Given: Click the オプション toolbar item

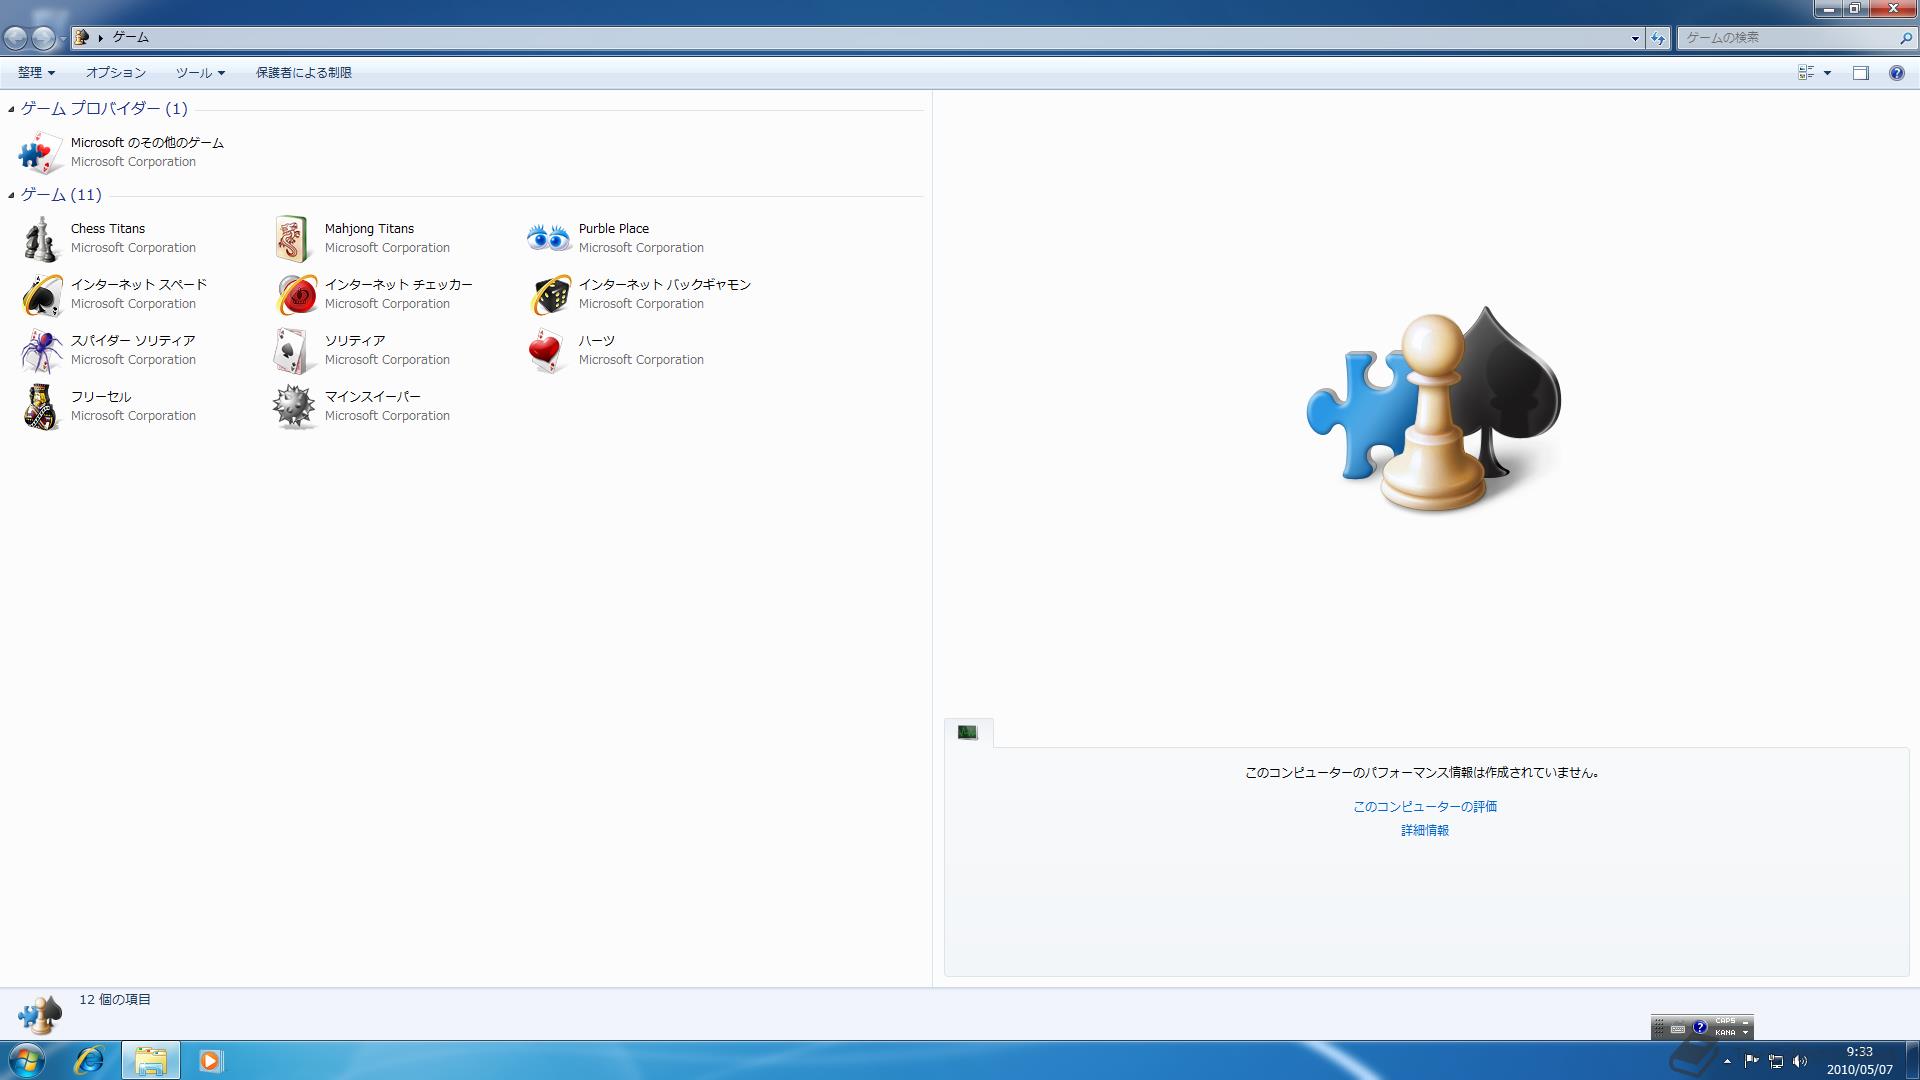Looking at the screenshot, I should (x=116, y=73).
